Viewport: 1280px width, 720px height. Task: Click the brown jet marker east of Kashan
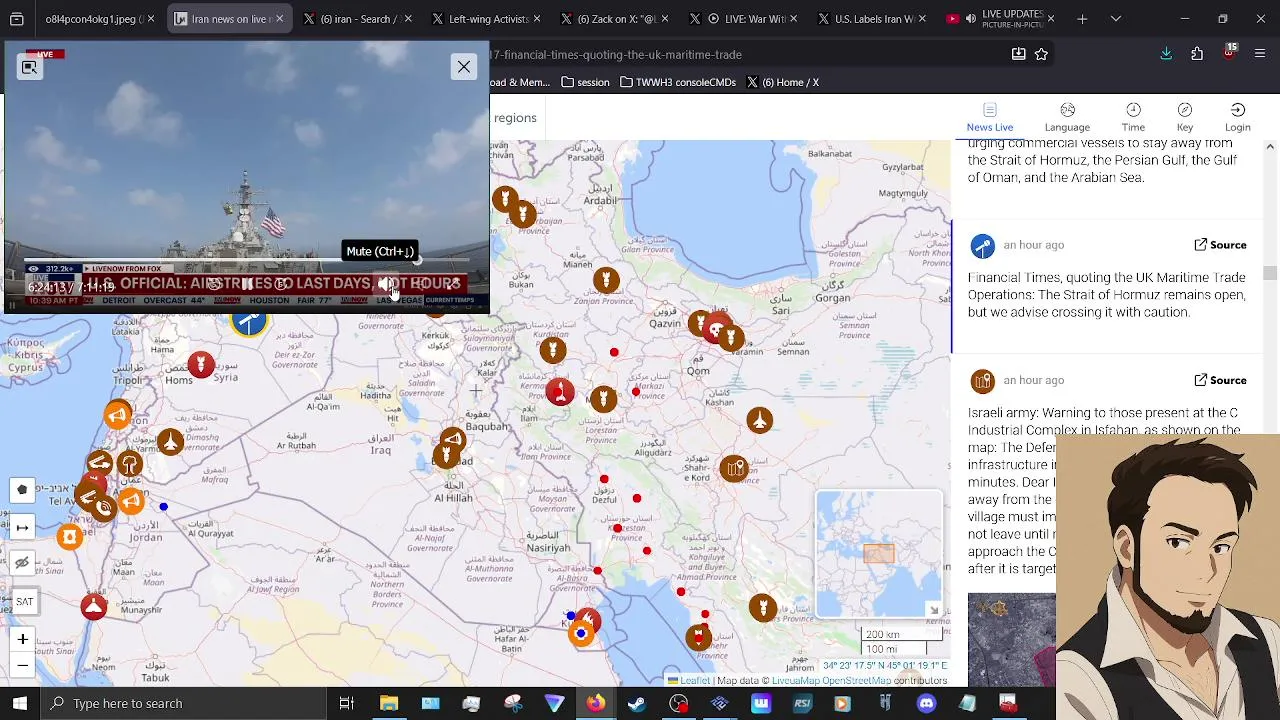(x=759, y=420)
